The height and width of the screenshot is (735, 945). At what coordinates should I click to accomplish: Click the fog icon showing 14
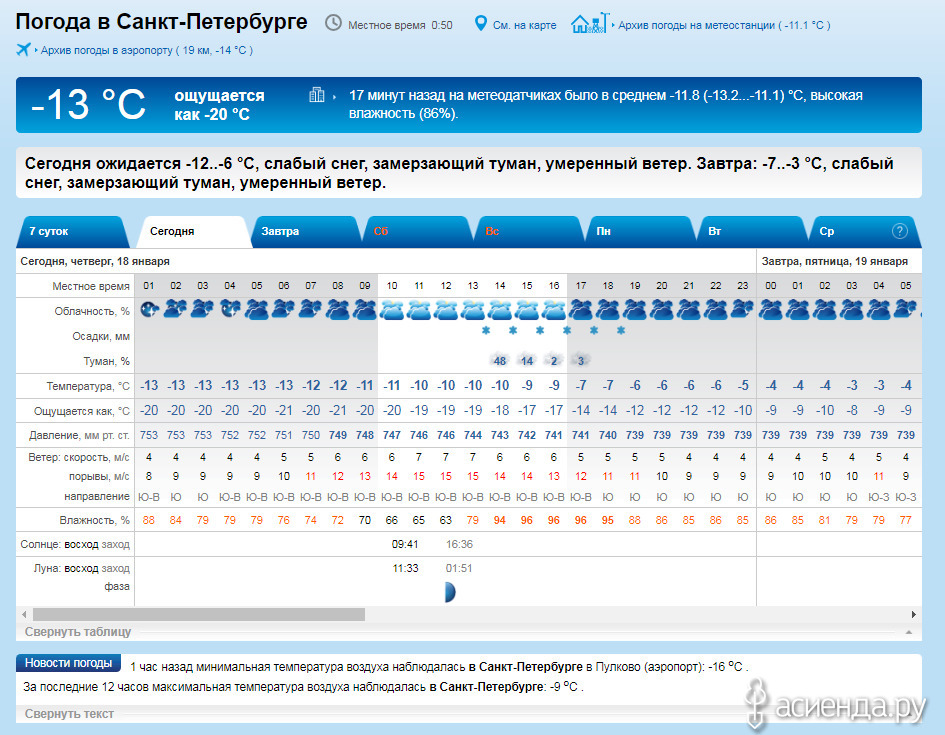(x=527, y=360)
